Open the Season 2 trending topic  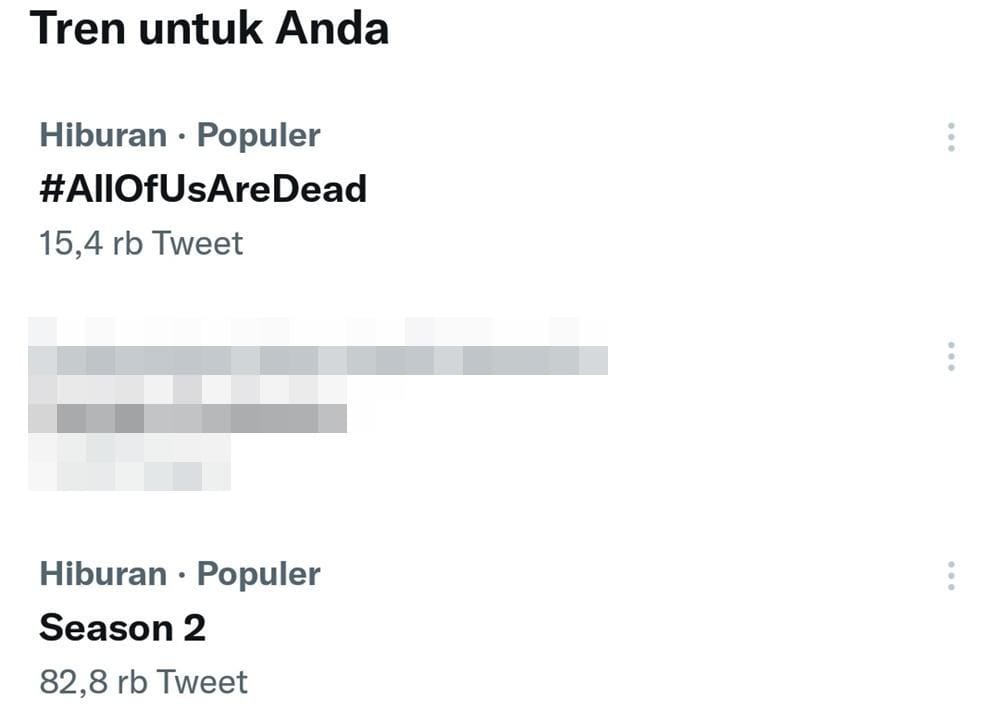(x=122, y=628)
